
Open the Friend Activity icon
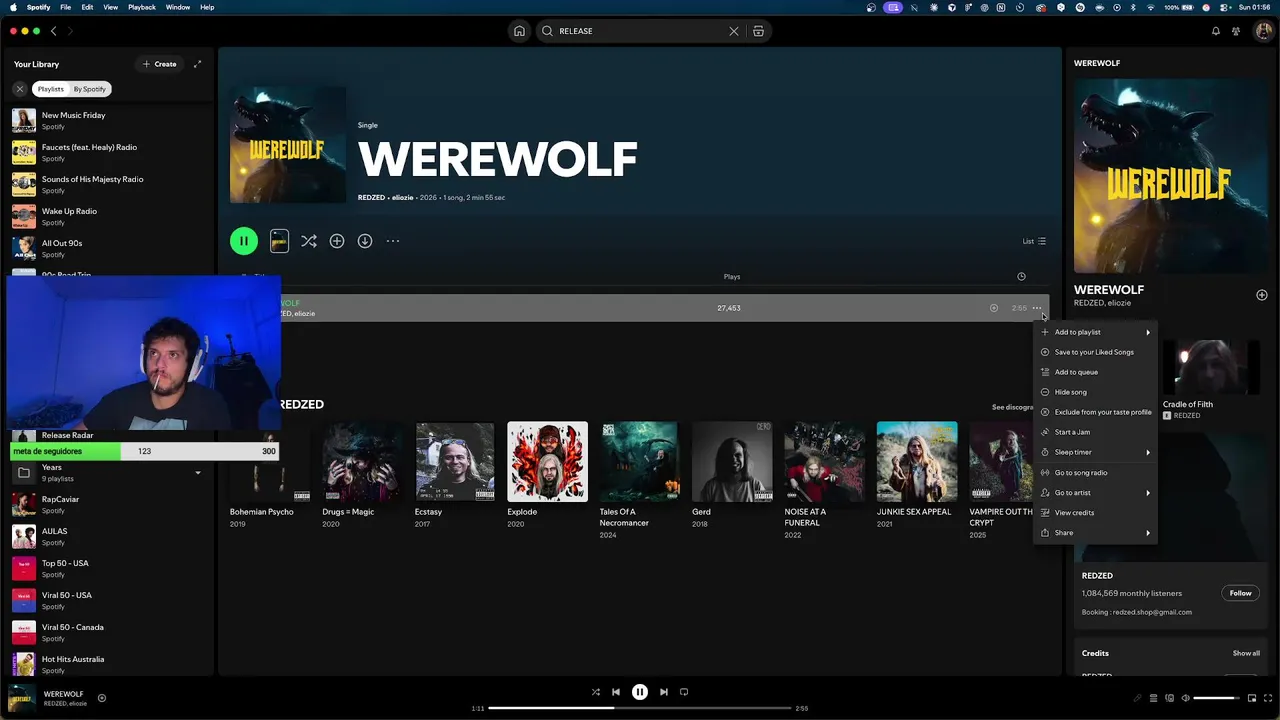tap(1237, 31)
